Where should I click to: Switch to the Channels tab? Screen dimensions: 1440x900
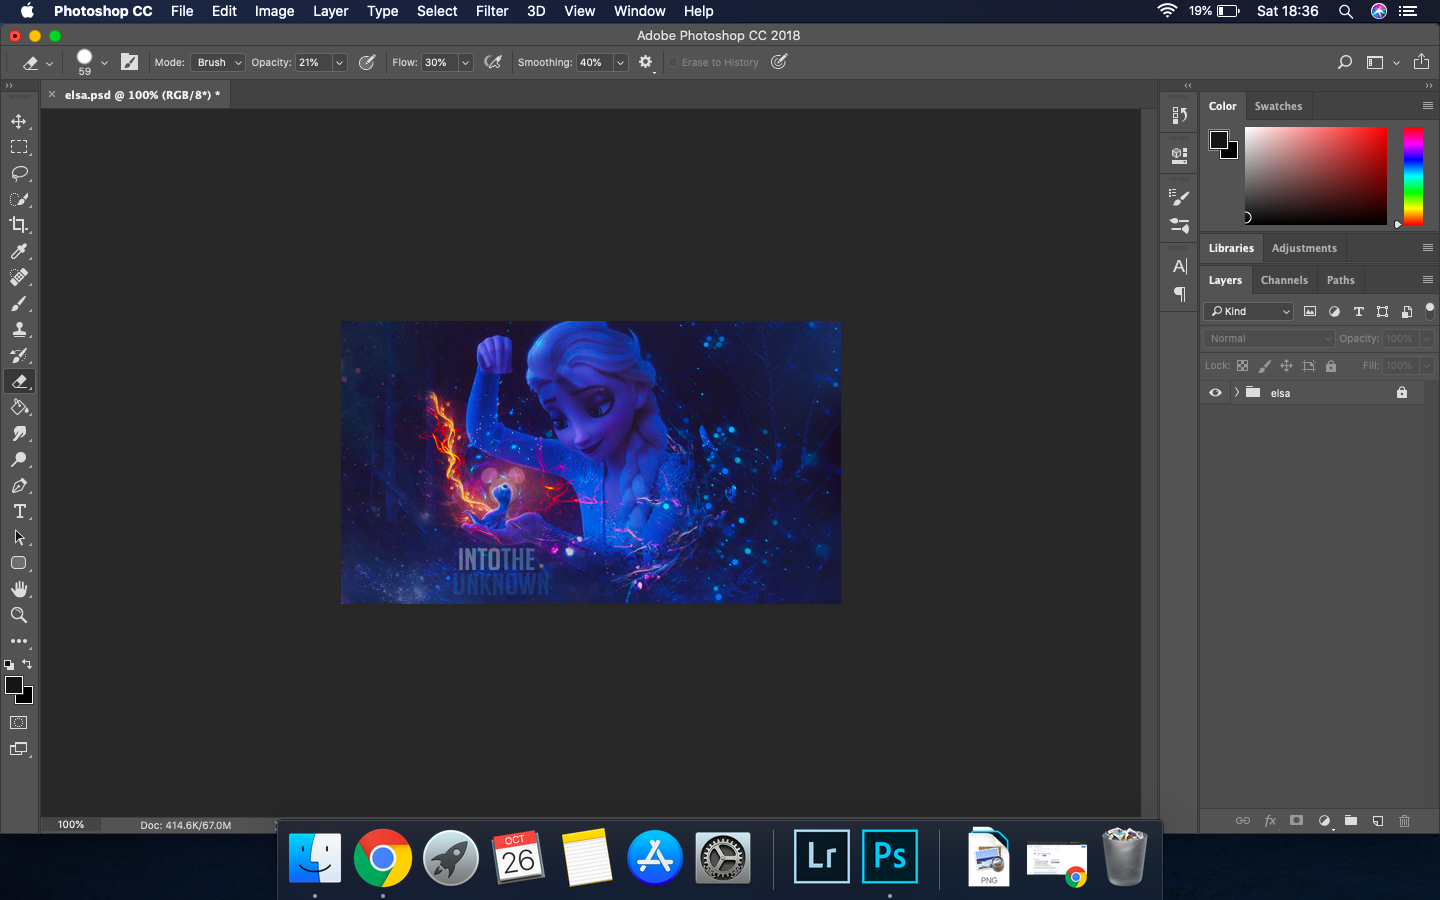point(1284,280)
